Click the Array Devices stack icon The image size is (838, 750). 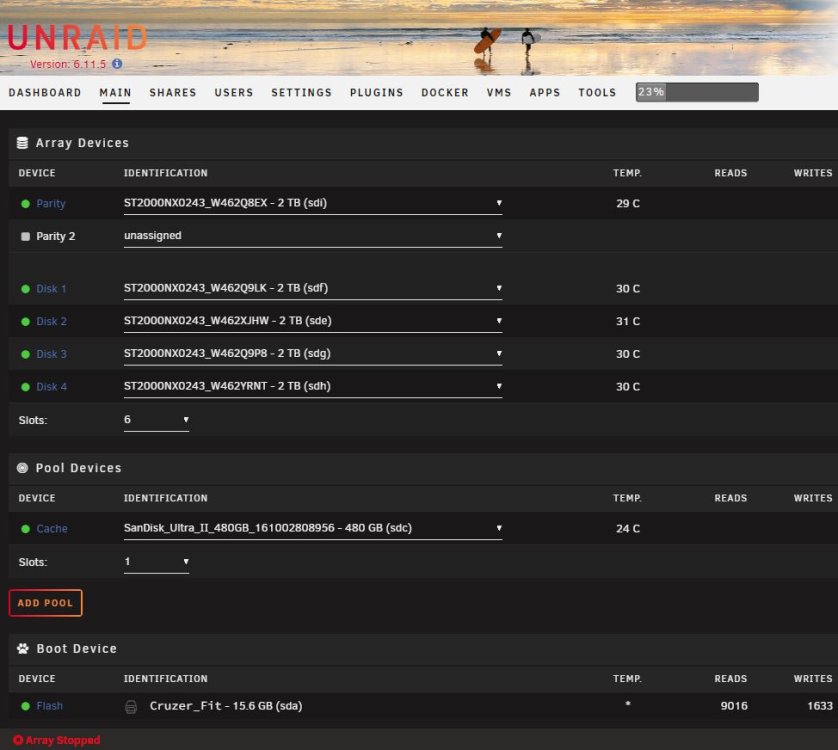(x=22, y=143)
